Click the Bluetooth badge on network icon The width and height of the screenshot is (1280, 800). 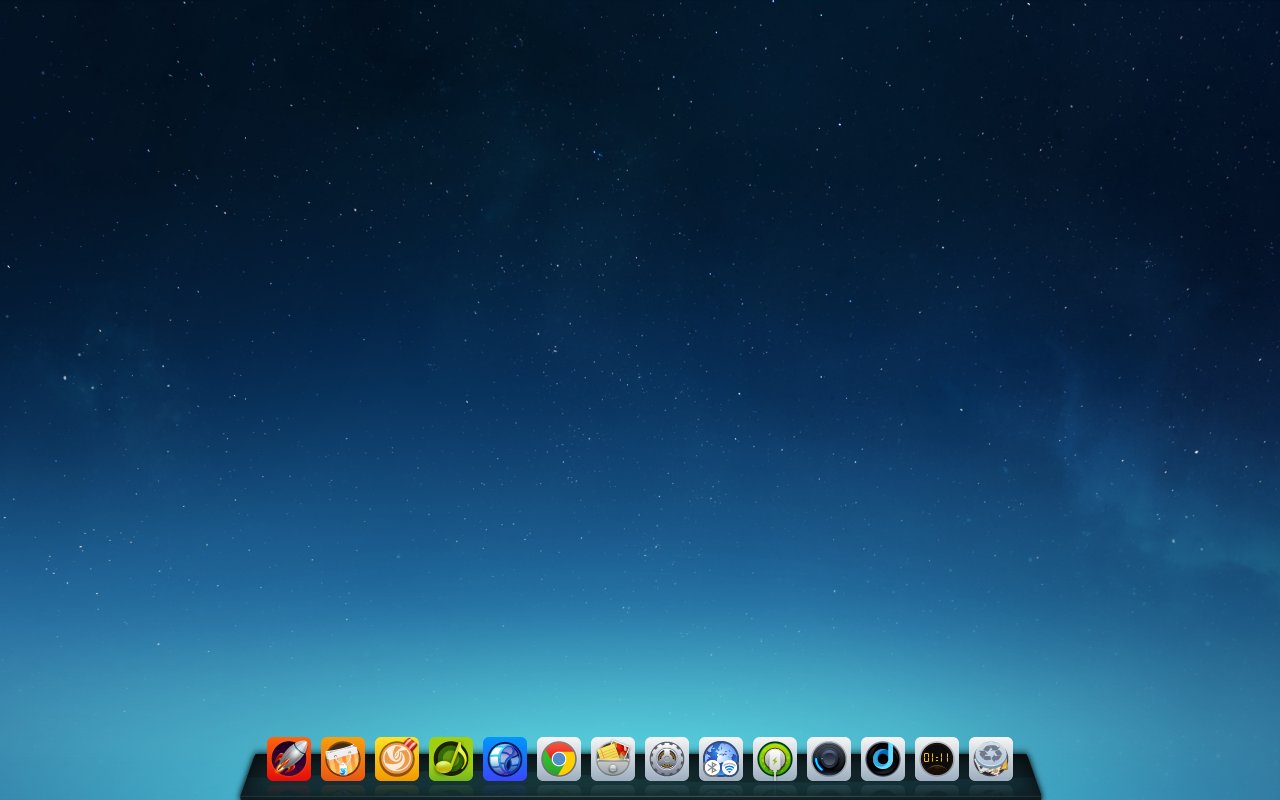pyautogui.click(x=713, y=768)
